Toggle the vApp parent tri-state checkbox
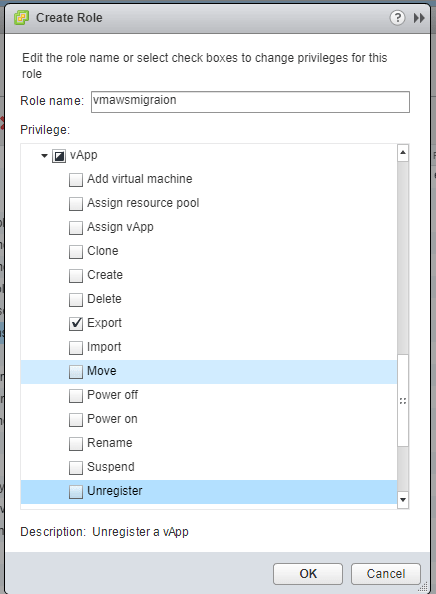The height and width of the screenshot is (594, 436). point(59,156)
